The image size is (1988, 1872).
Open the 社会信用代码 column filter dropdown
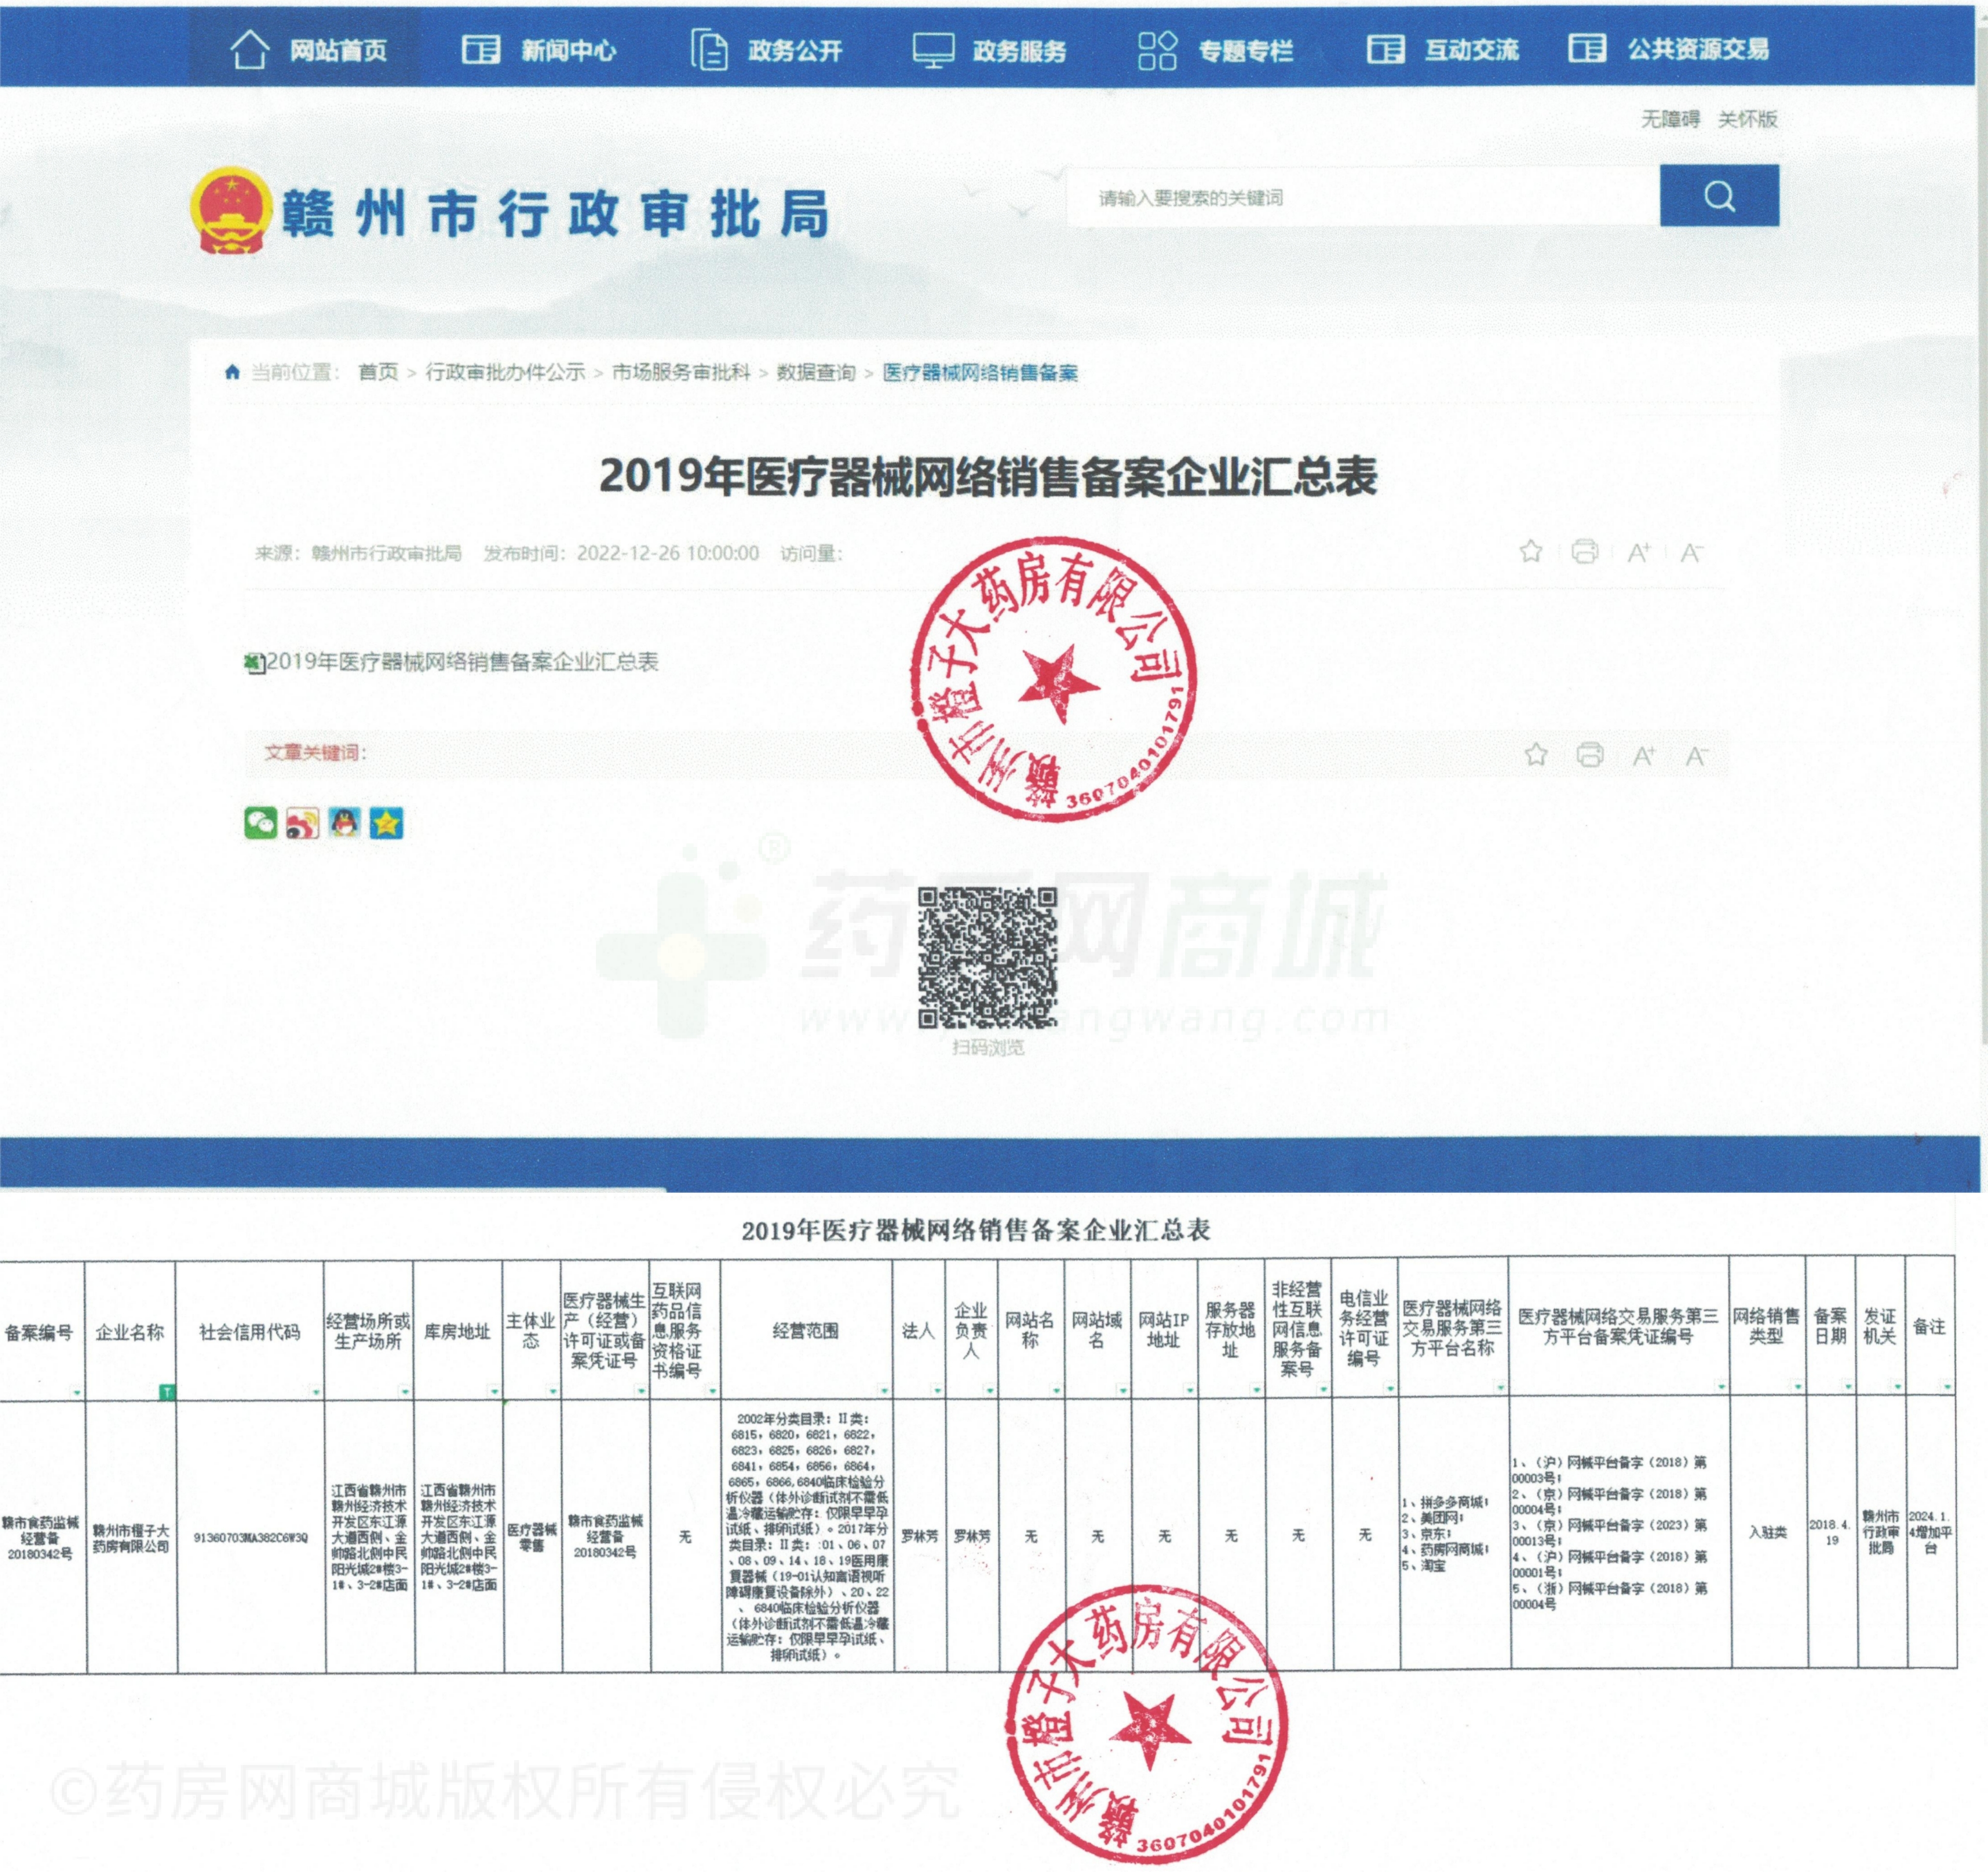point(315,1391)
